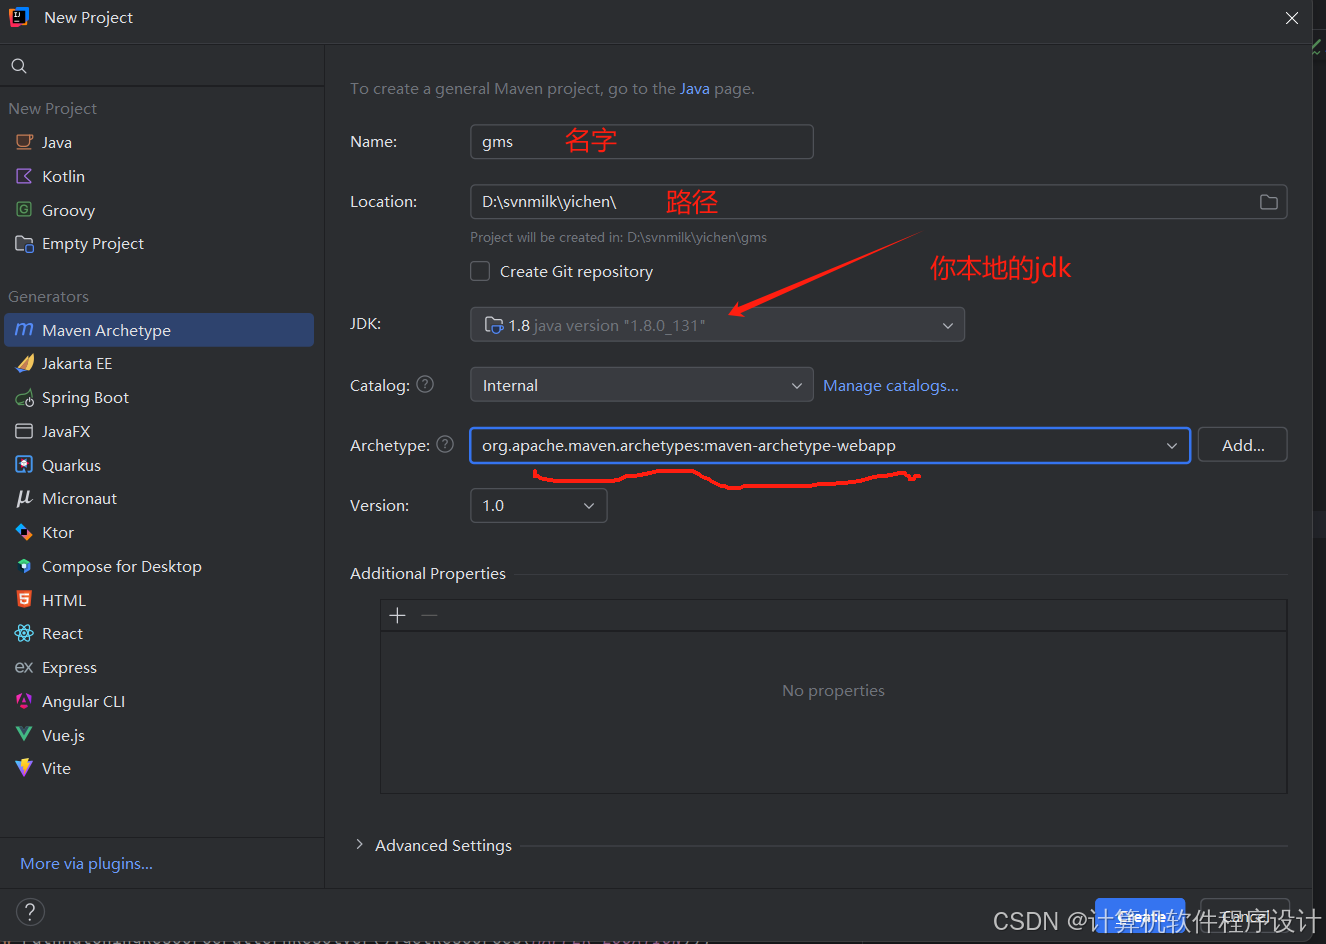
Task: Select the Groovy icon
Action: point(25,210)
